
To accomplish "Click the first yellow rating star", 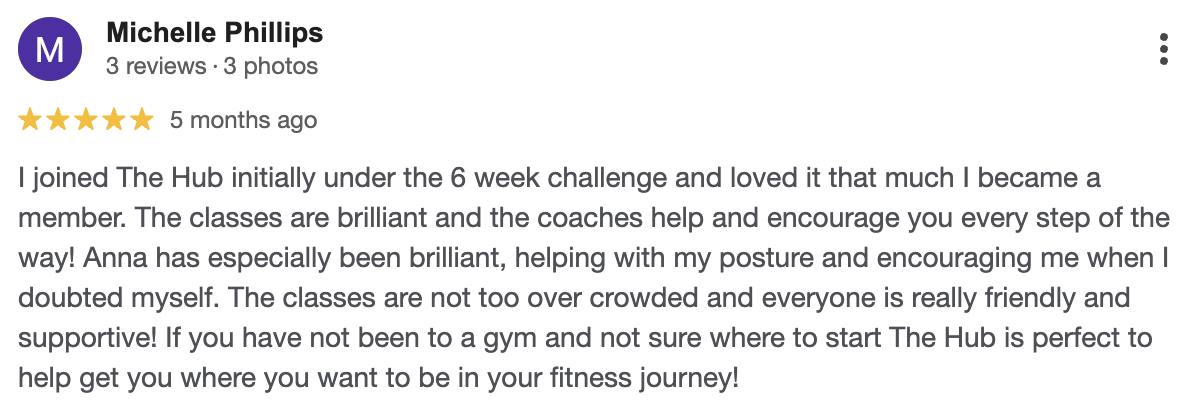I will click(30, 121).
